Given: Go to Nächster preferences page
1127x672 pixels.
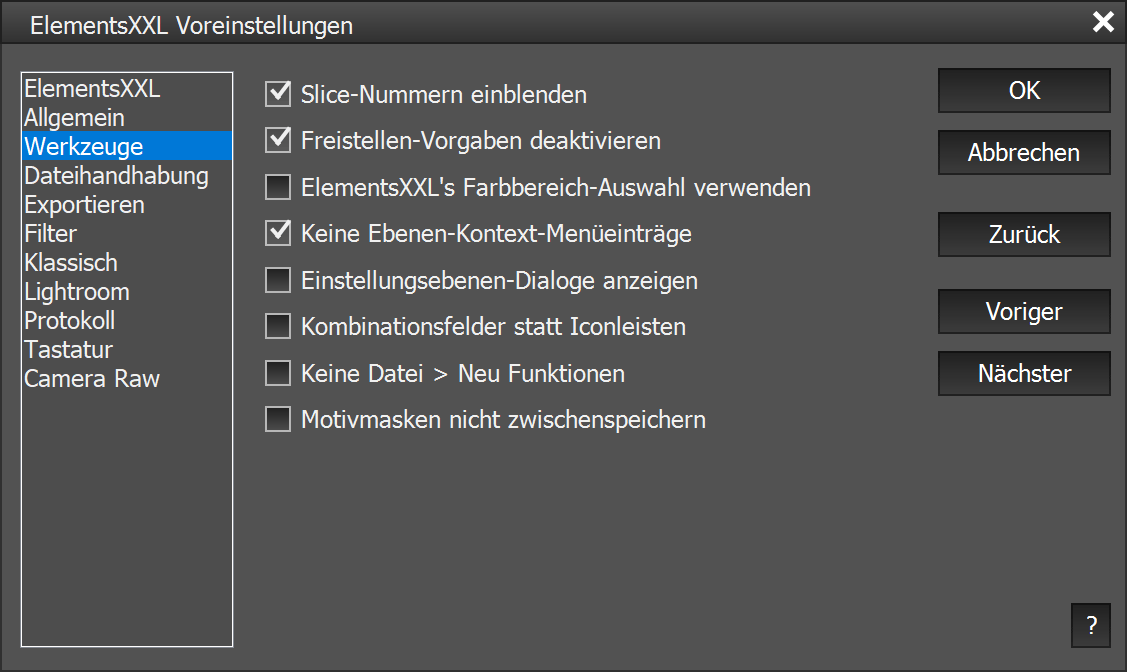Looking at the screenshot, I should pos(1024,374).
